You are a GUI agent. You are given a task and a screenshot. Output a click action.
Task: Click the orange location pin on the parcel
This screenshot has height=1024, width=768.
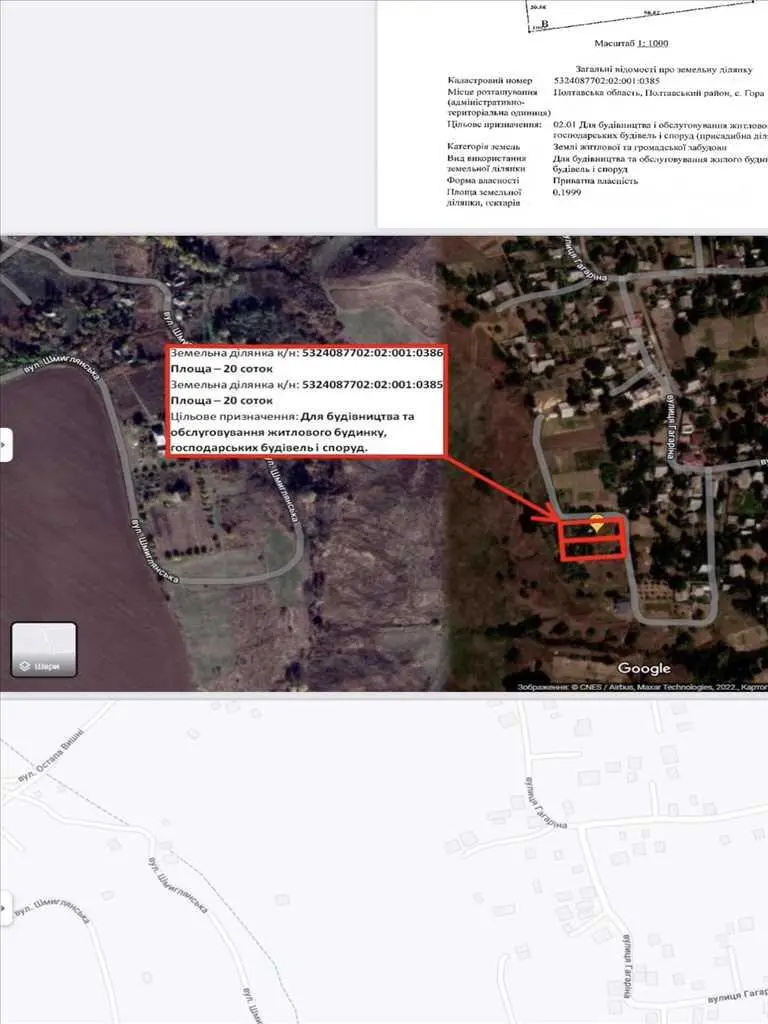click(x=597, y=523)
